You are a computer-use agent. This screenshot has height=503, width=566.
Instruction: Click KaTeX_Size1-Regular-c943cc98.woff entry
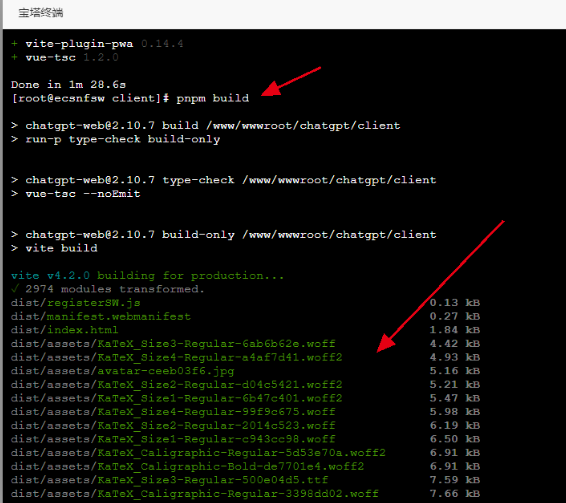pyautogui.click(x=173, y=439)
